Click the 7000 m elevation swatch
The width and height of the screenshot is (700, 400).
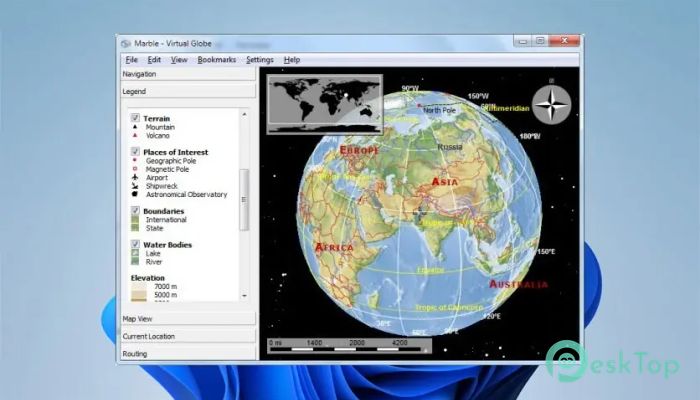[139, 286]
